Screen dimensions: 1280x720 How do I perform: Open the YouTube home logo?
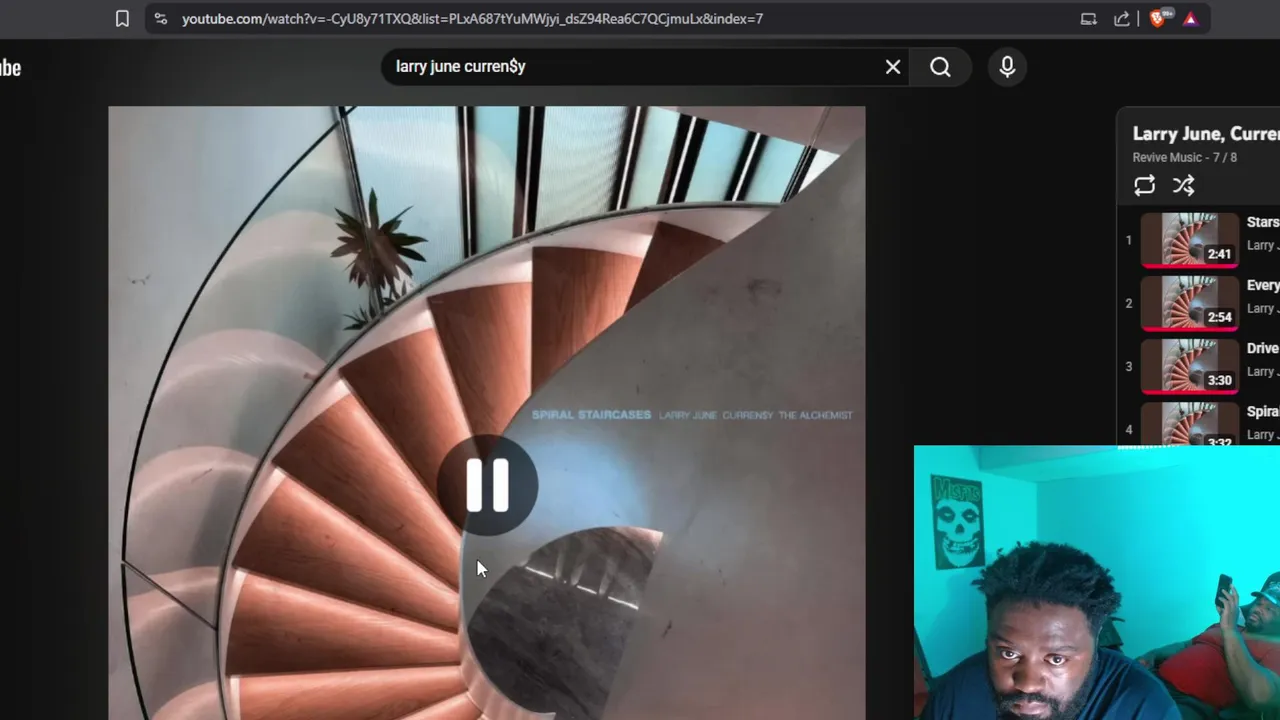tap(10, 68)
